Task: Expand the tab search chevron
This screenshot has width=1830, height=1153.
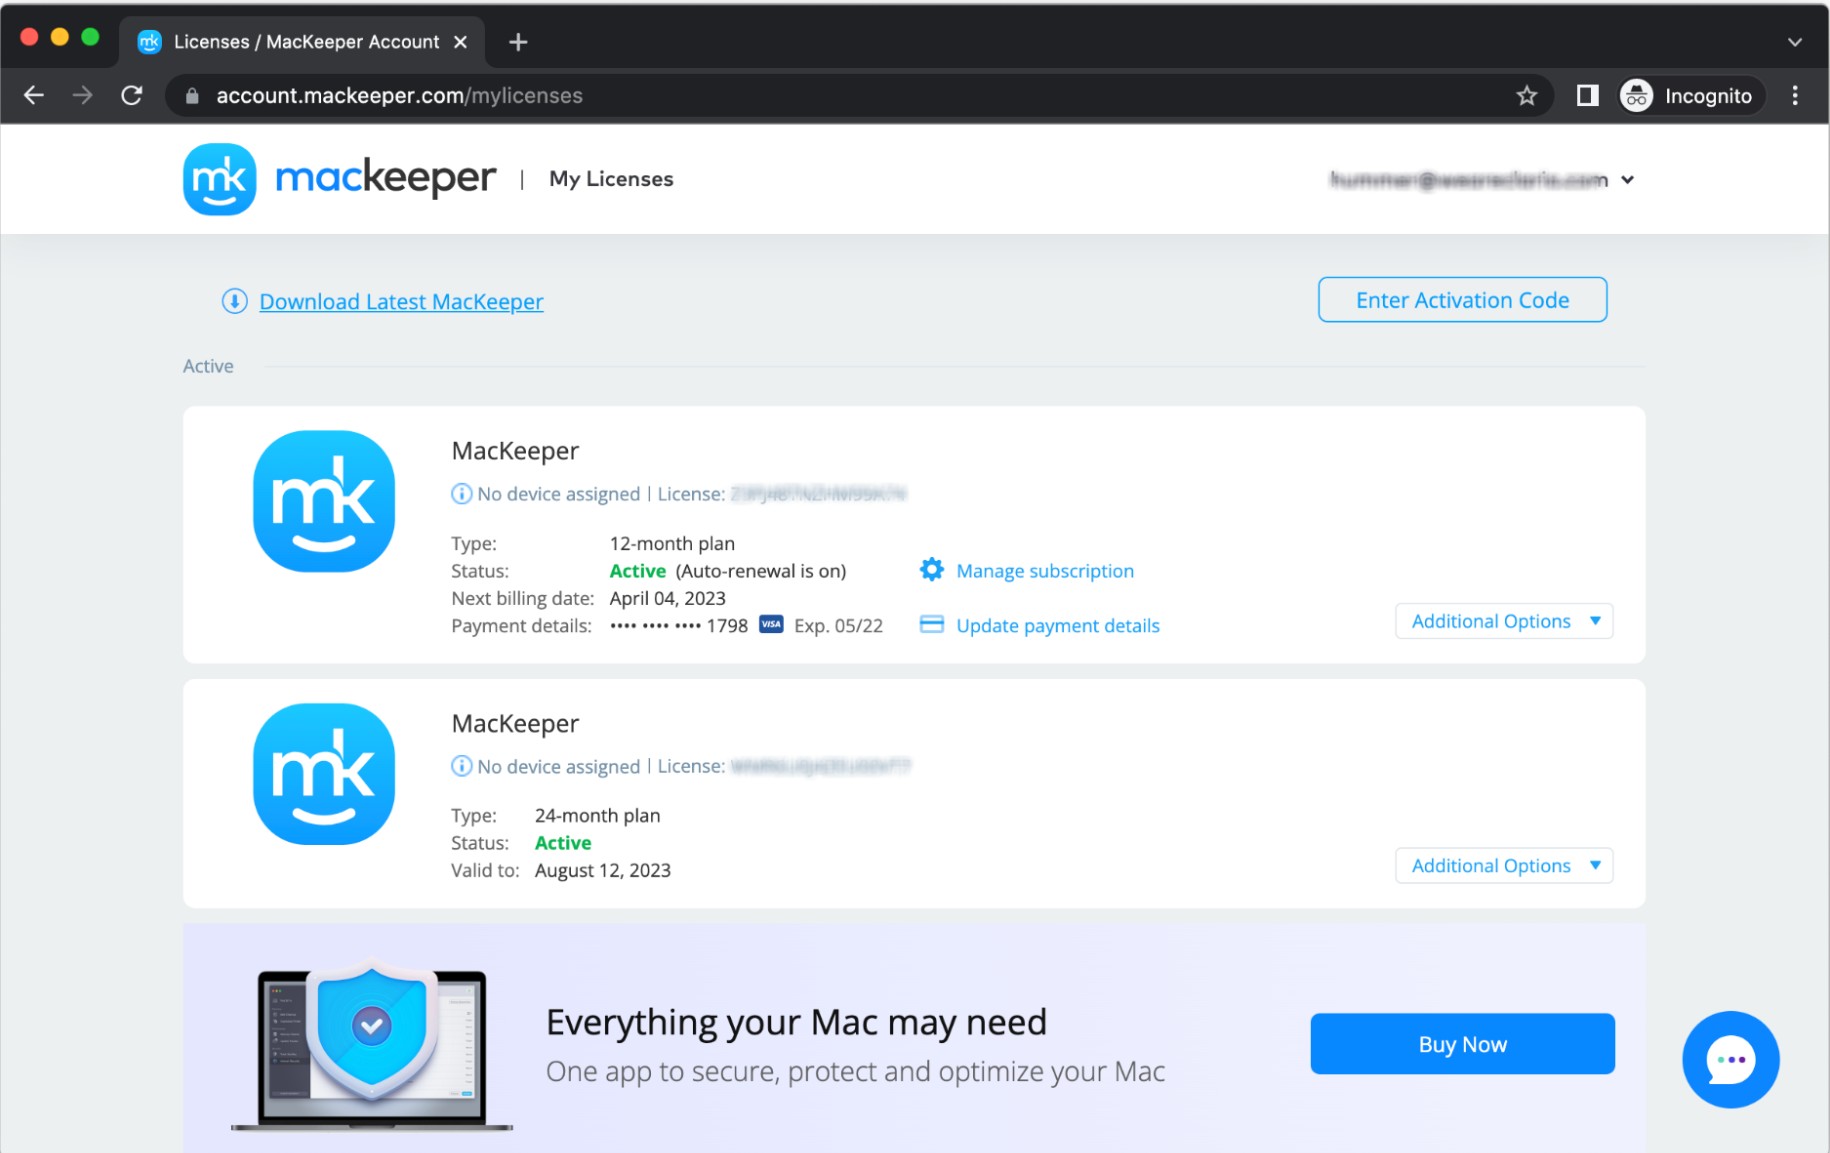Action: (x=1794, y=42)
